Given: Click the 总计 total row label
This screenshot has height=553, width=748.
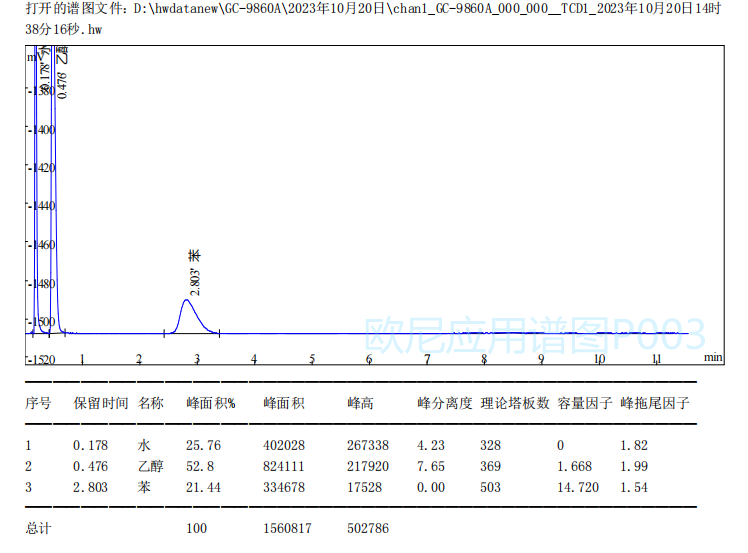Looking at the screenshot, I should click(x=38, y=528).
